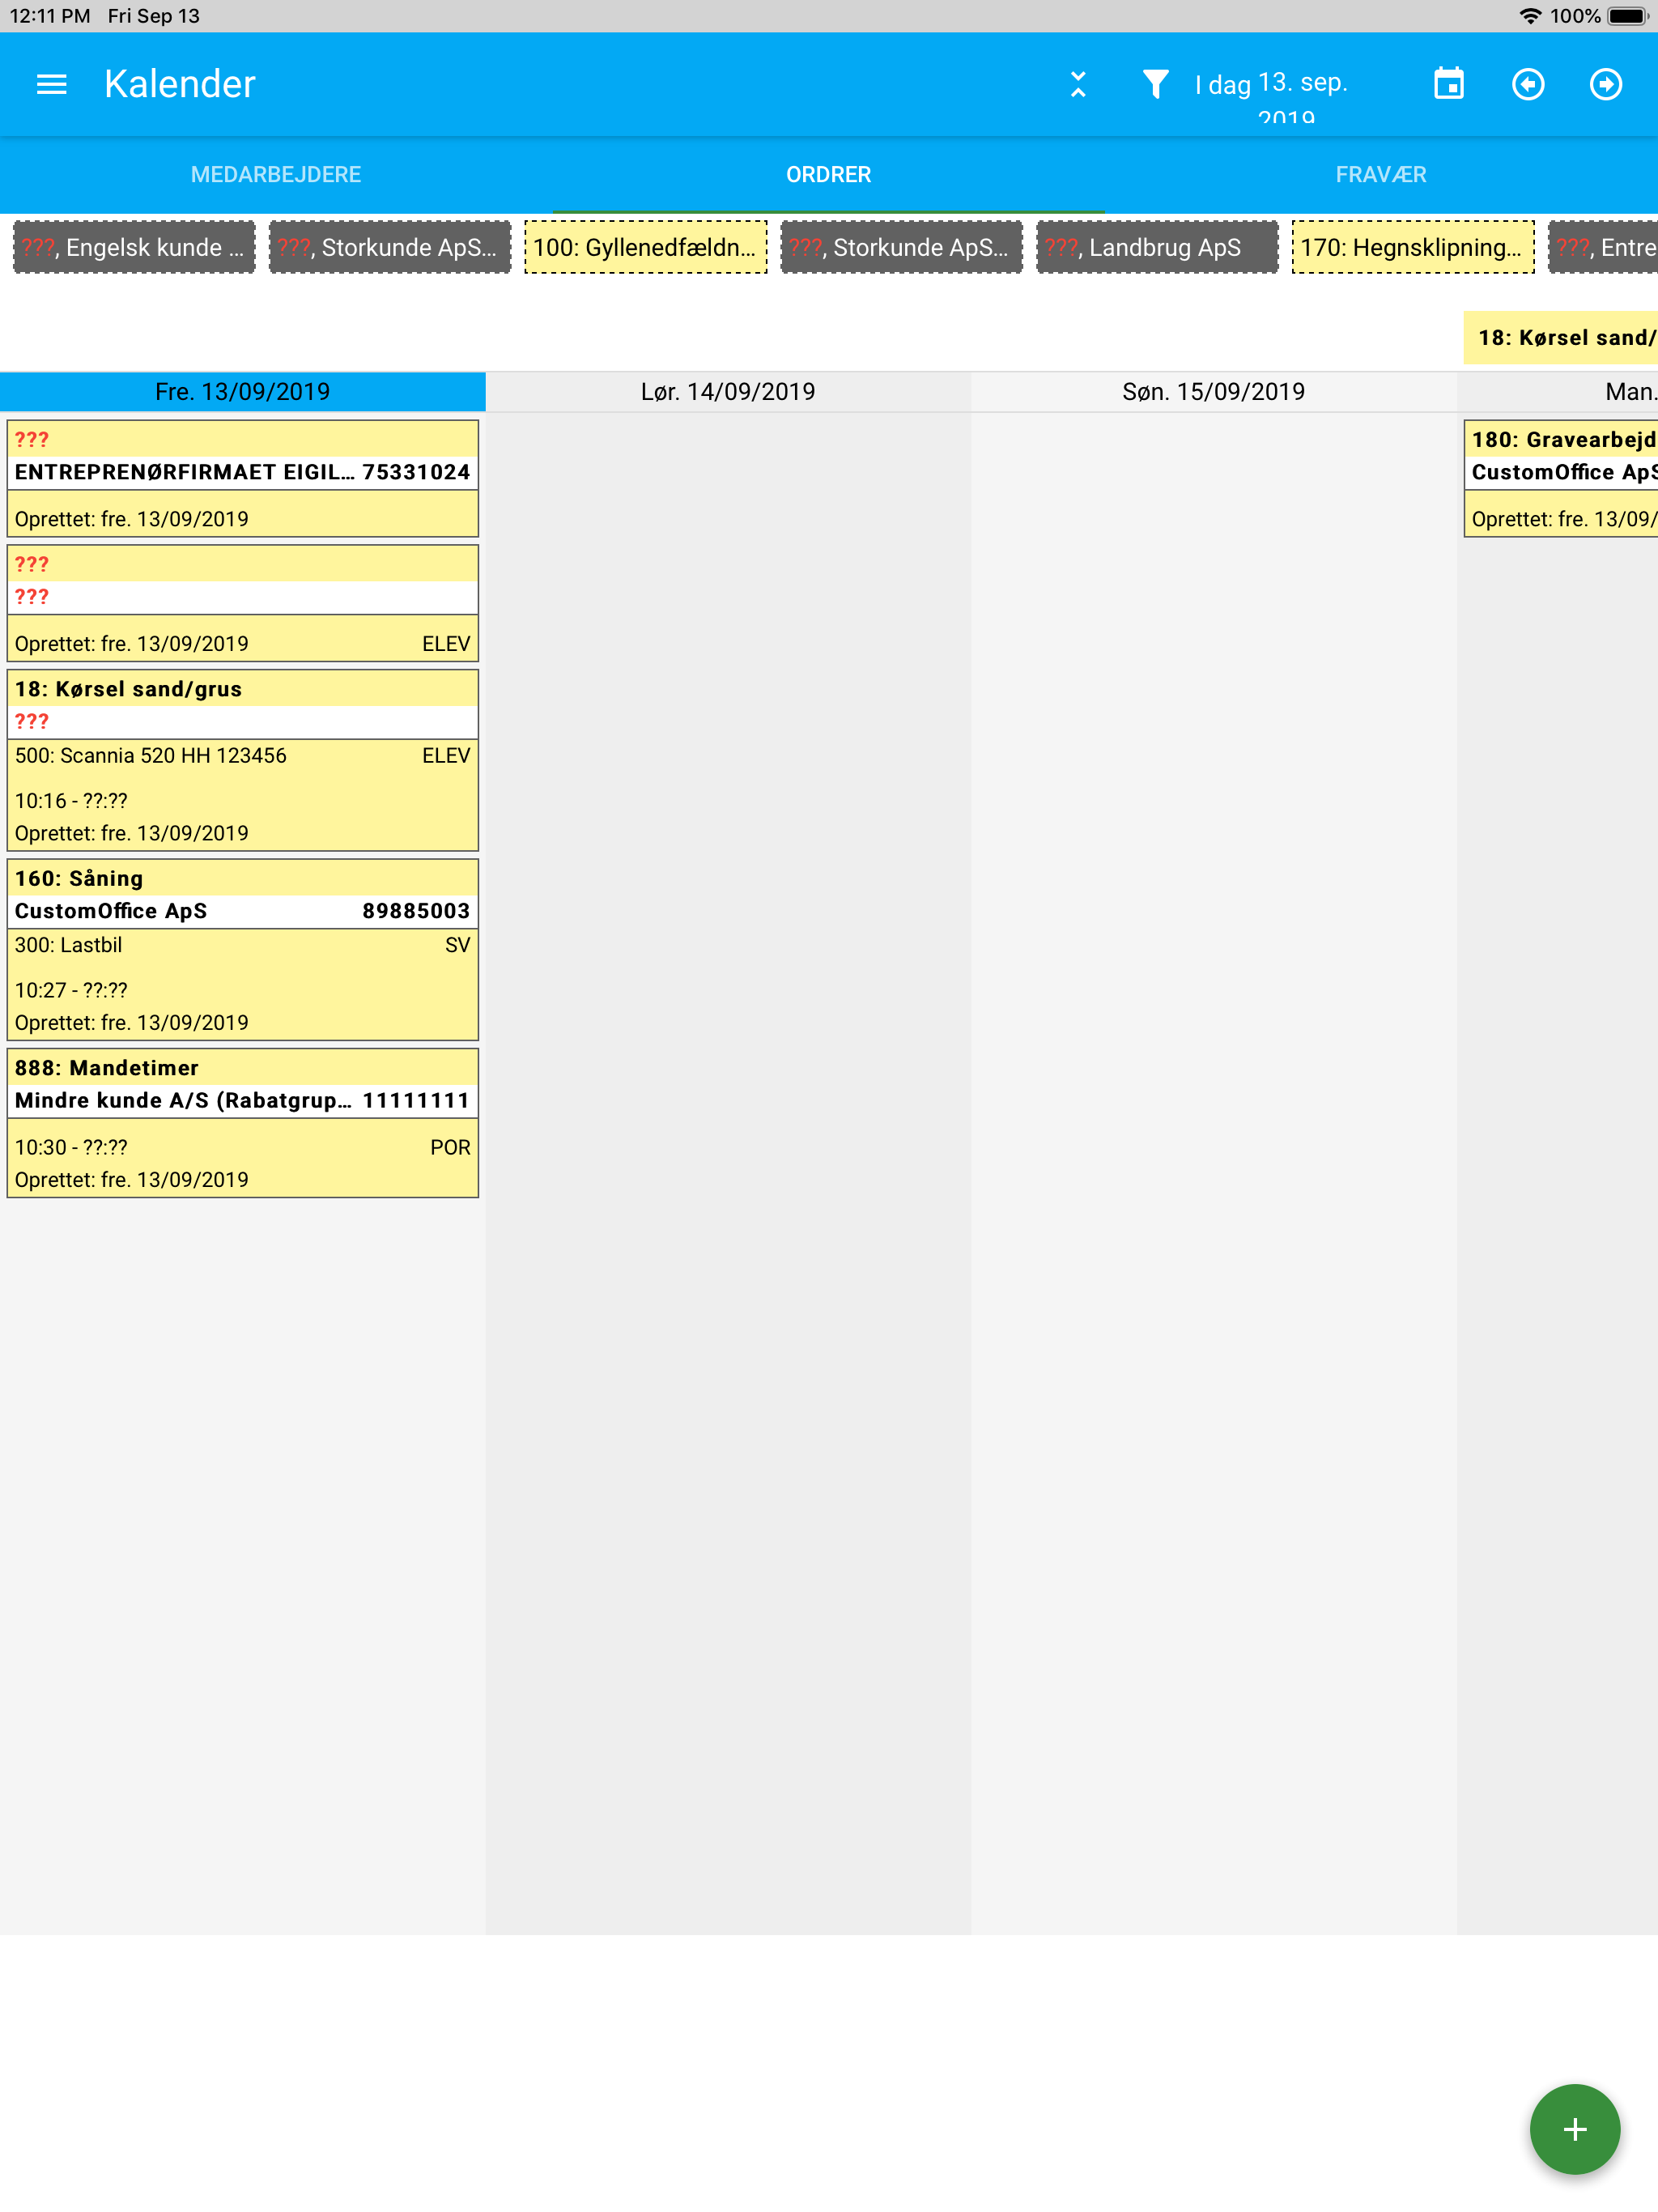Select the '170: Hegnsklipning...' order chip
1658x2212 pixels.
tap(1412, 247)
